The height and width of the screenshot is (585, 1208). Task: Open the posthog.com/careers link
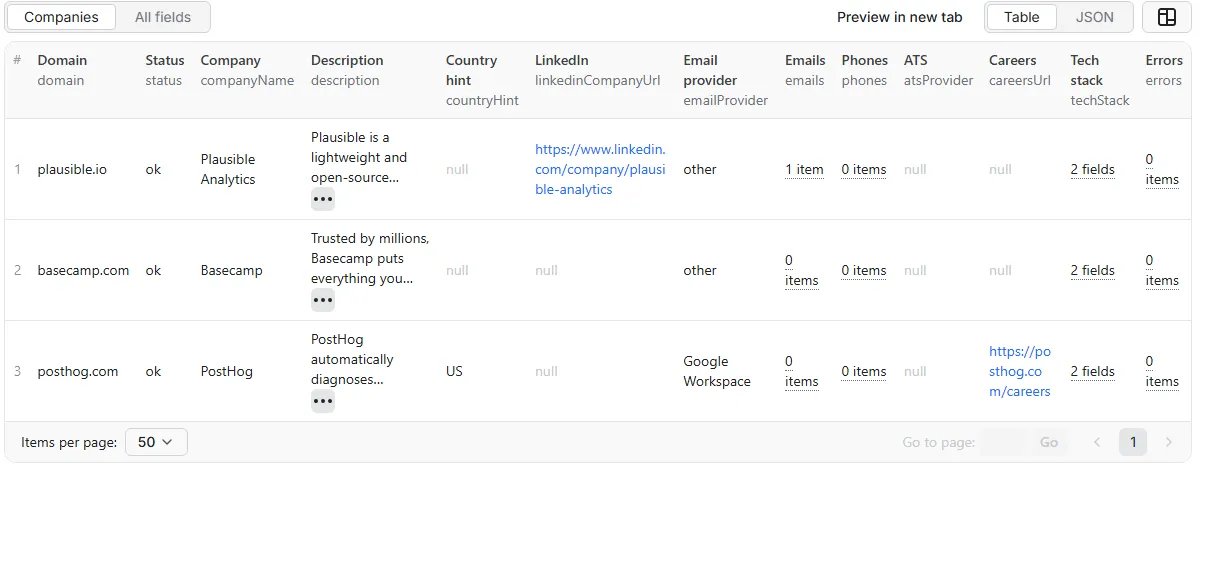(1020, 371)
